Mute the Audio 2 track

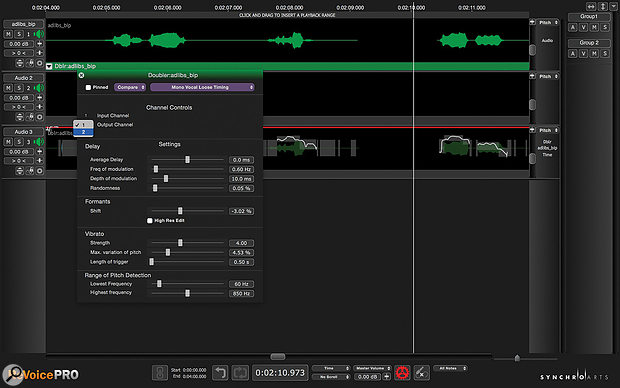tap(8, 88)
